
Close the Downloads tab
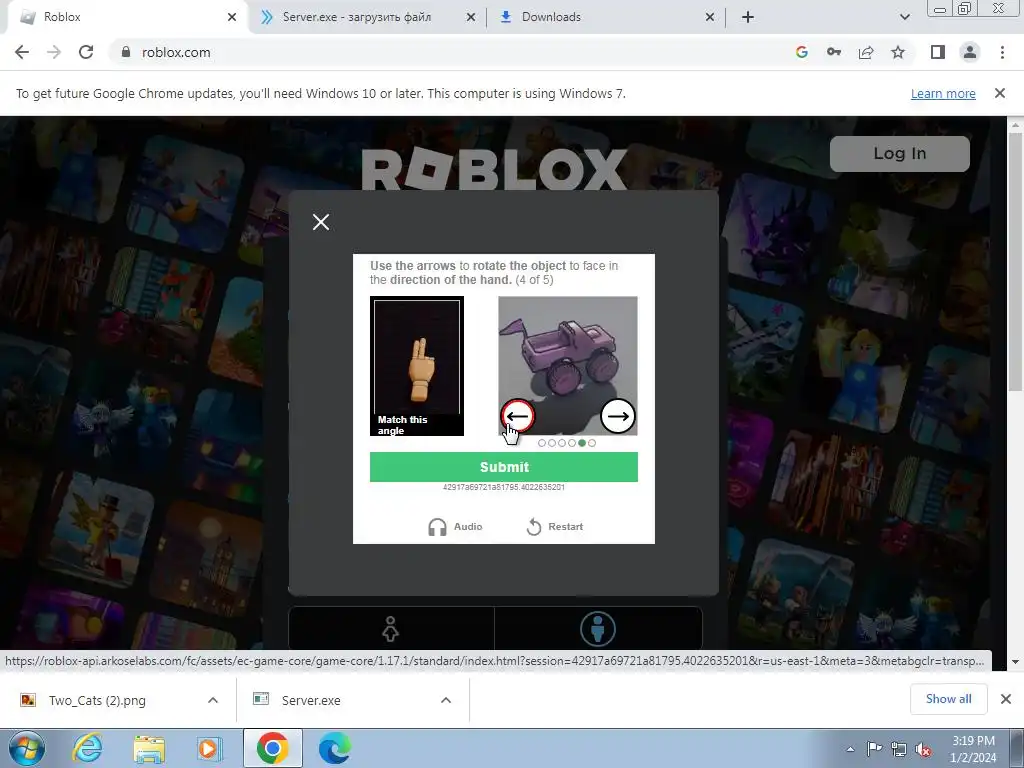710,18
